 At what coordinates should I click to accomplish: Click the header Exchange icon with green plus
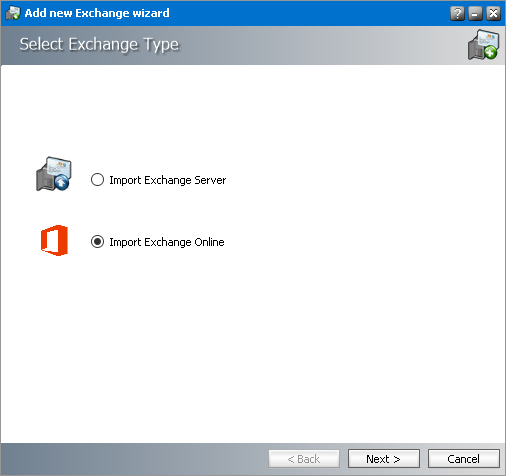(483, 45)
